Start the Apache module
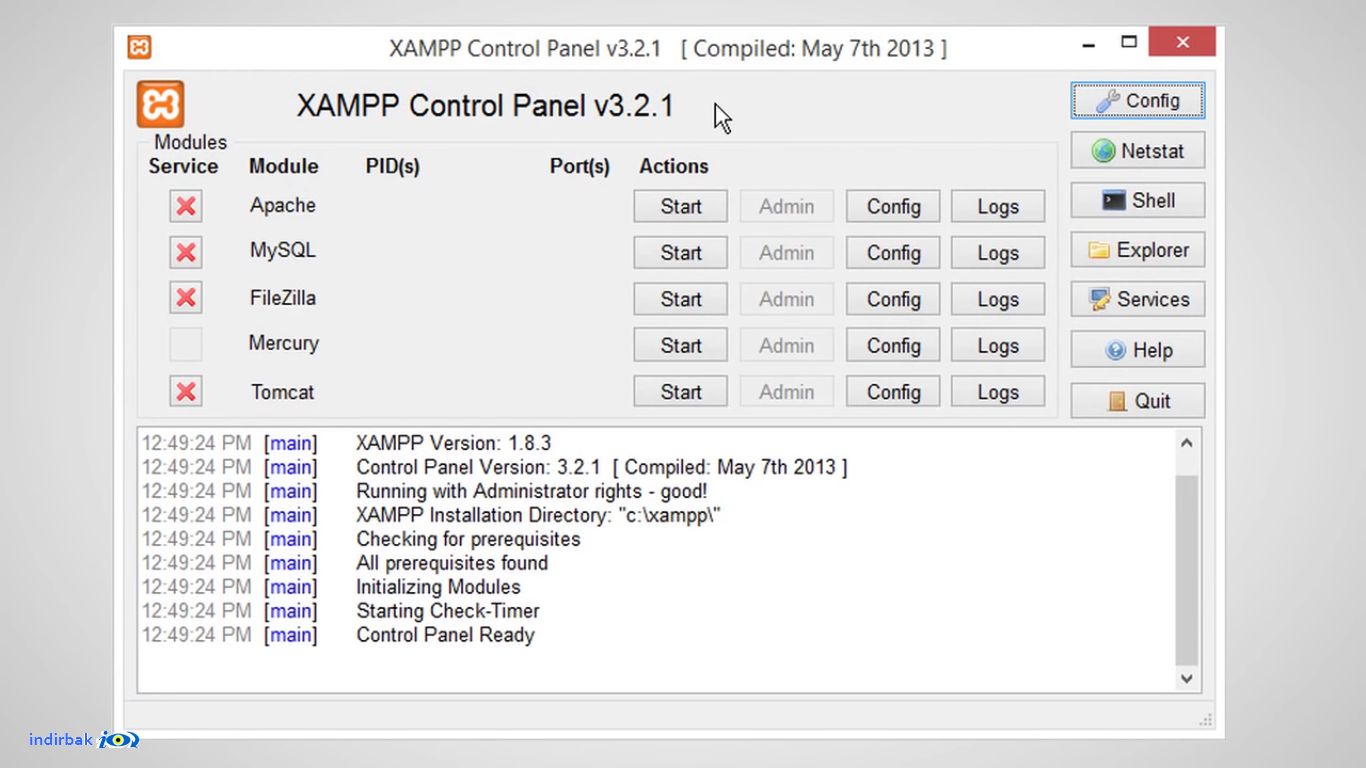The image size is (1366, 768). pyautogui.click(x=681, y=207)
